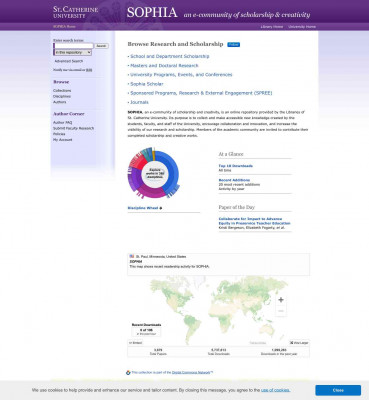Open Submit Faculty Research
This screenshot has height=400, width=369.
point(74,128)
